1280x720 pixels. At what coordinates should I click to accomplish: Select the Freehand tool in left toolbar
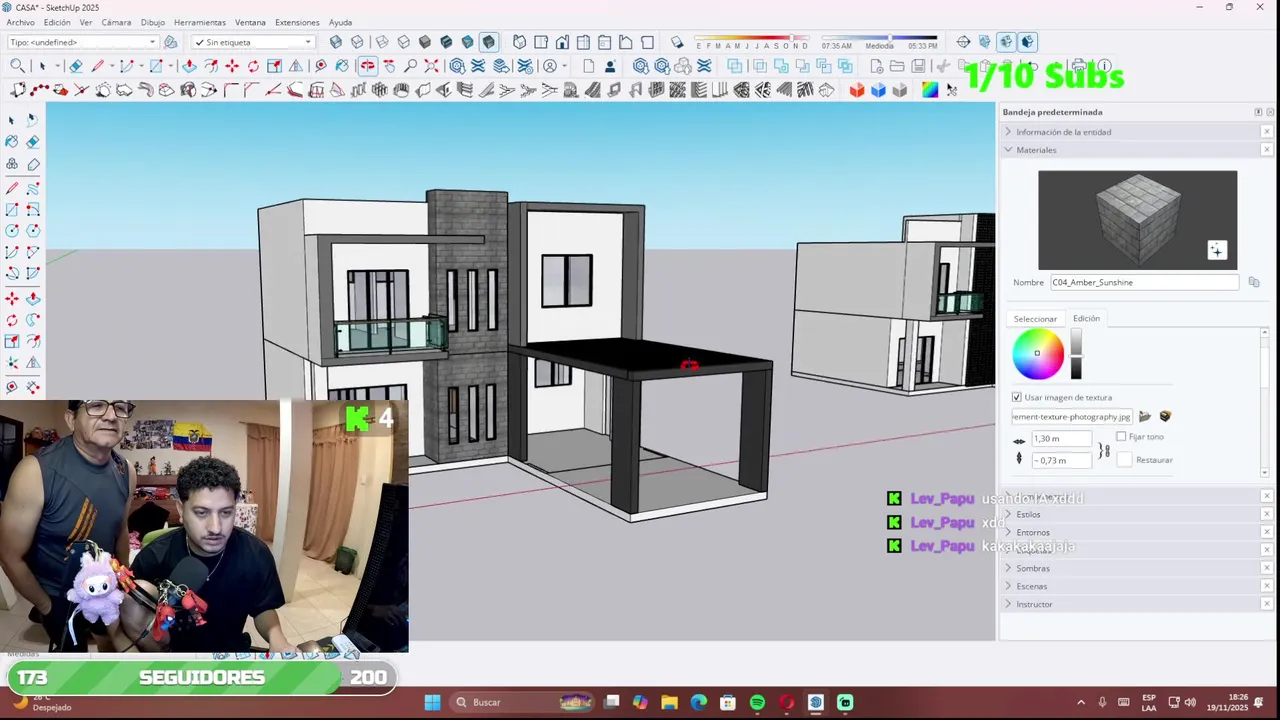pos(33,188)
